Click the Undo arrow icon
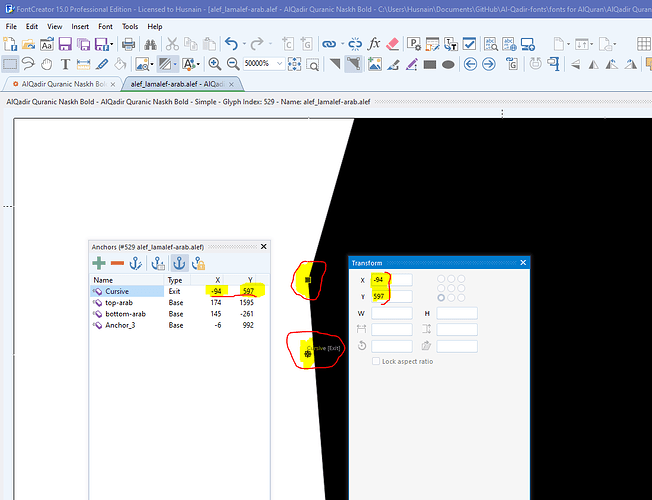The image size is (652, 500). (231, 44)
